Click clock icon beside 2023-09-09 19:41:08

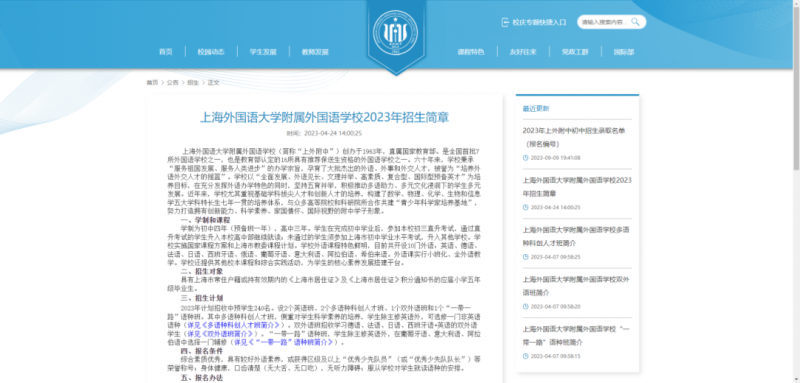pyautogui.click(x=526, y=158)
